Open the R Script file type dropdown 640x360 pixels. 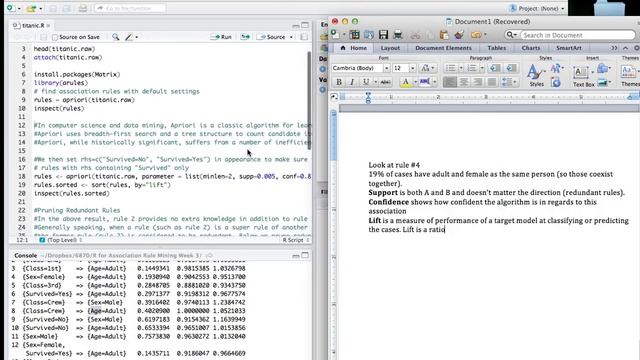pos(296,240)
